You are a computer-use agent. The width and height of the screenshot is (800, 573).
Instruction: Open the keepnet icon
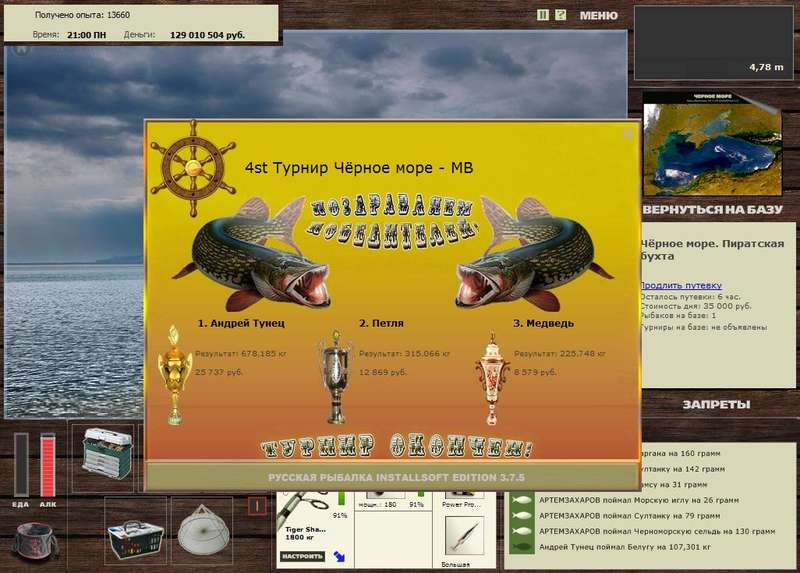[204, 530]
